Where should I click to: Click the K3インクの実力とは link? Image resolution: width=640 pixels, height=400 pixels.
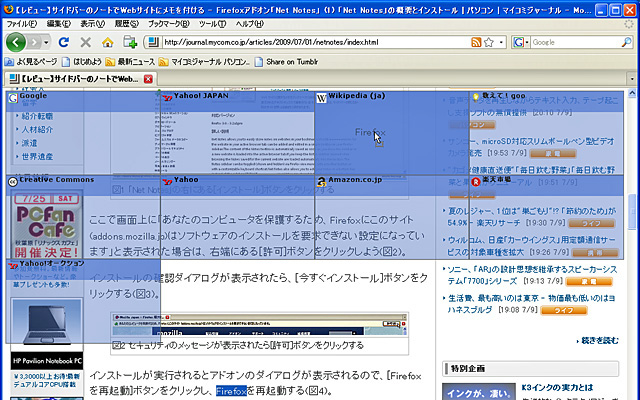(558, 388)
